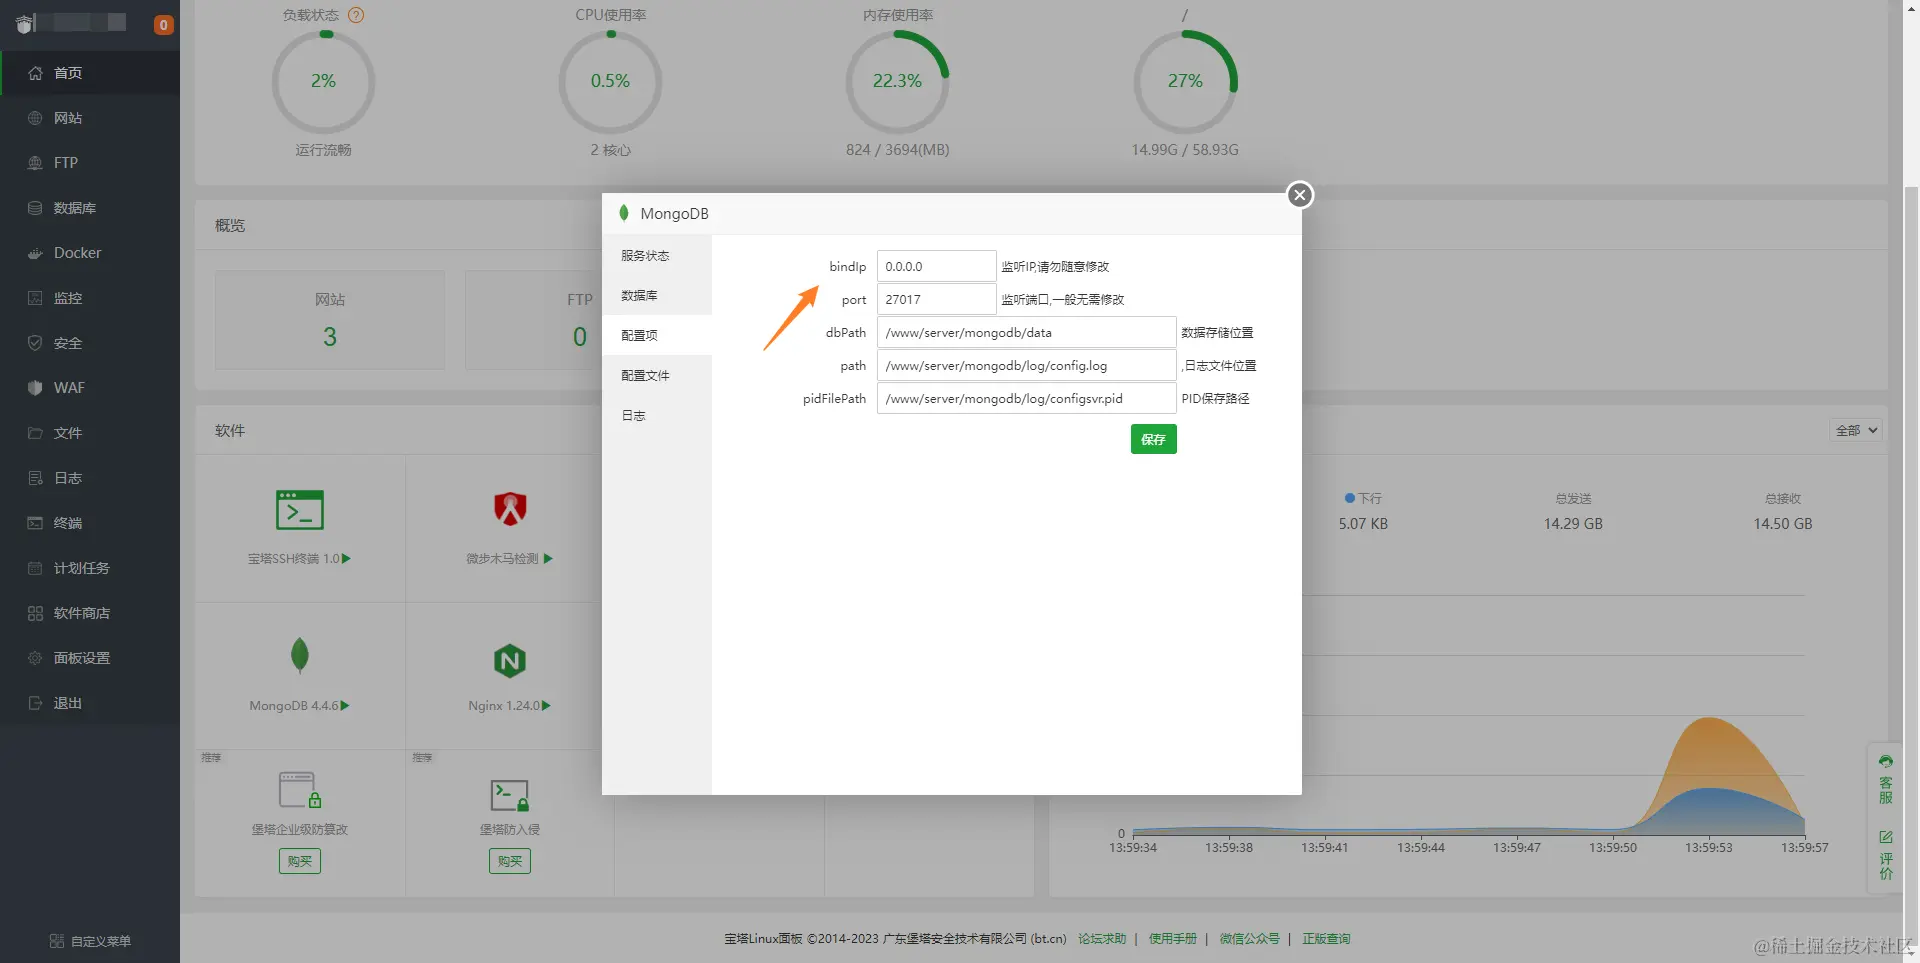
Task: Select the 配置项 tab in MongoDB dialog
Action: (657, 335)
